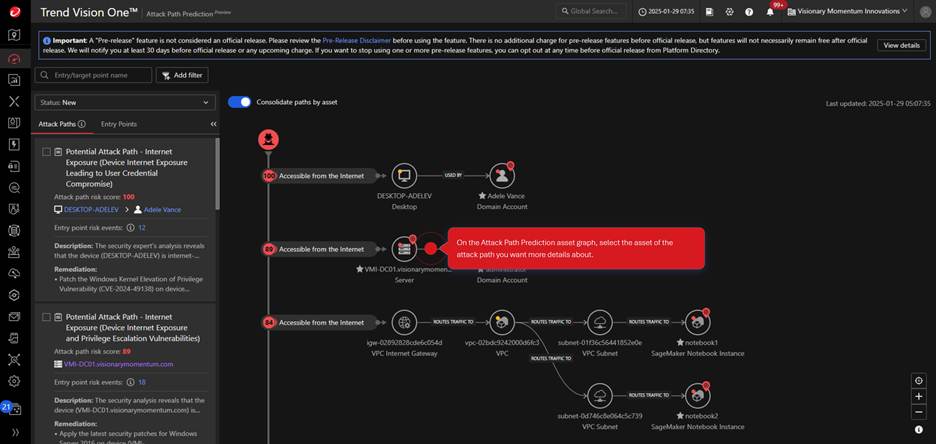Expand the left navigation with bottom chevrons

click(x=14, y=431)
